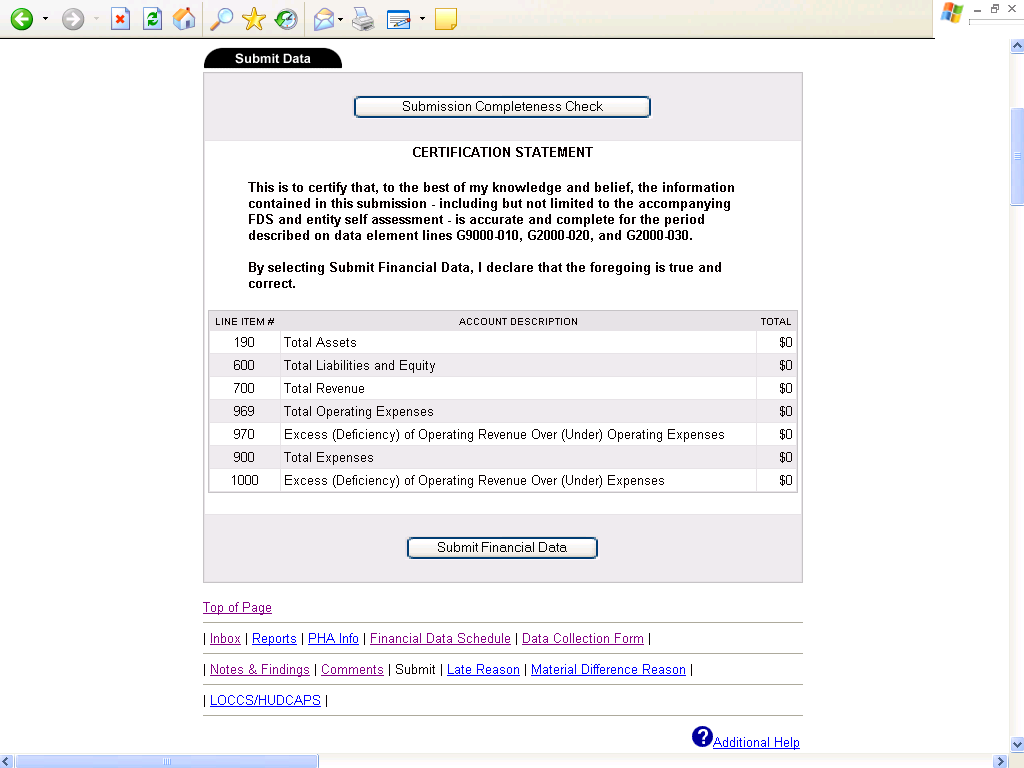Go back with the green Back arrow
This screenshot has width=1024, height=768.
tap(22, 19)
